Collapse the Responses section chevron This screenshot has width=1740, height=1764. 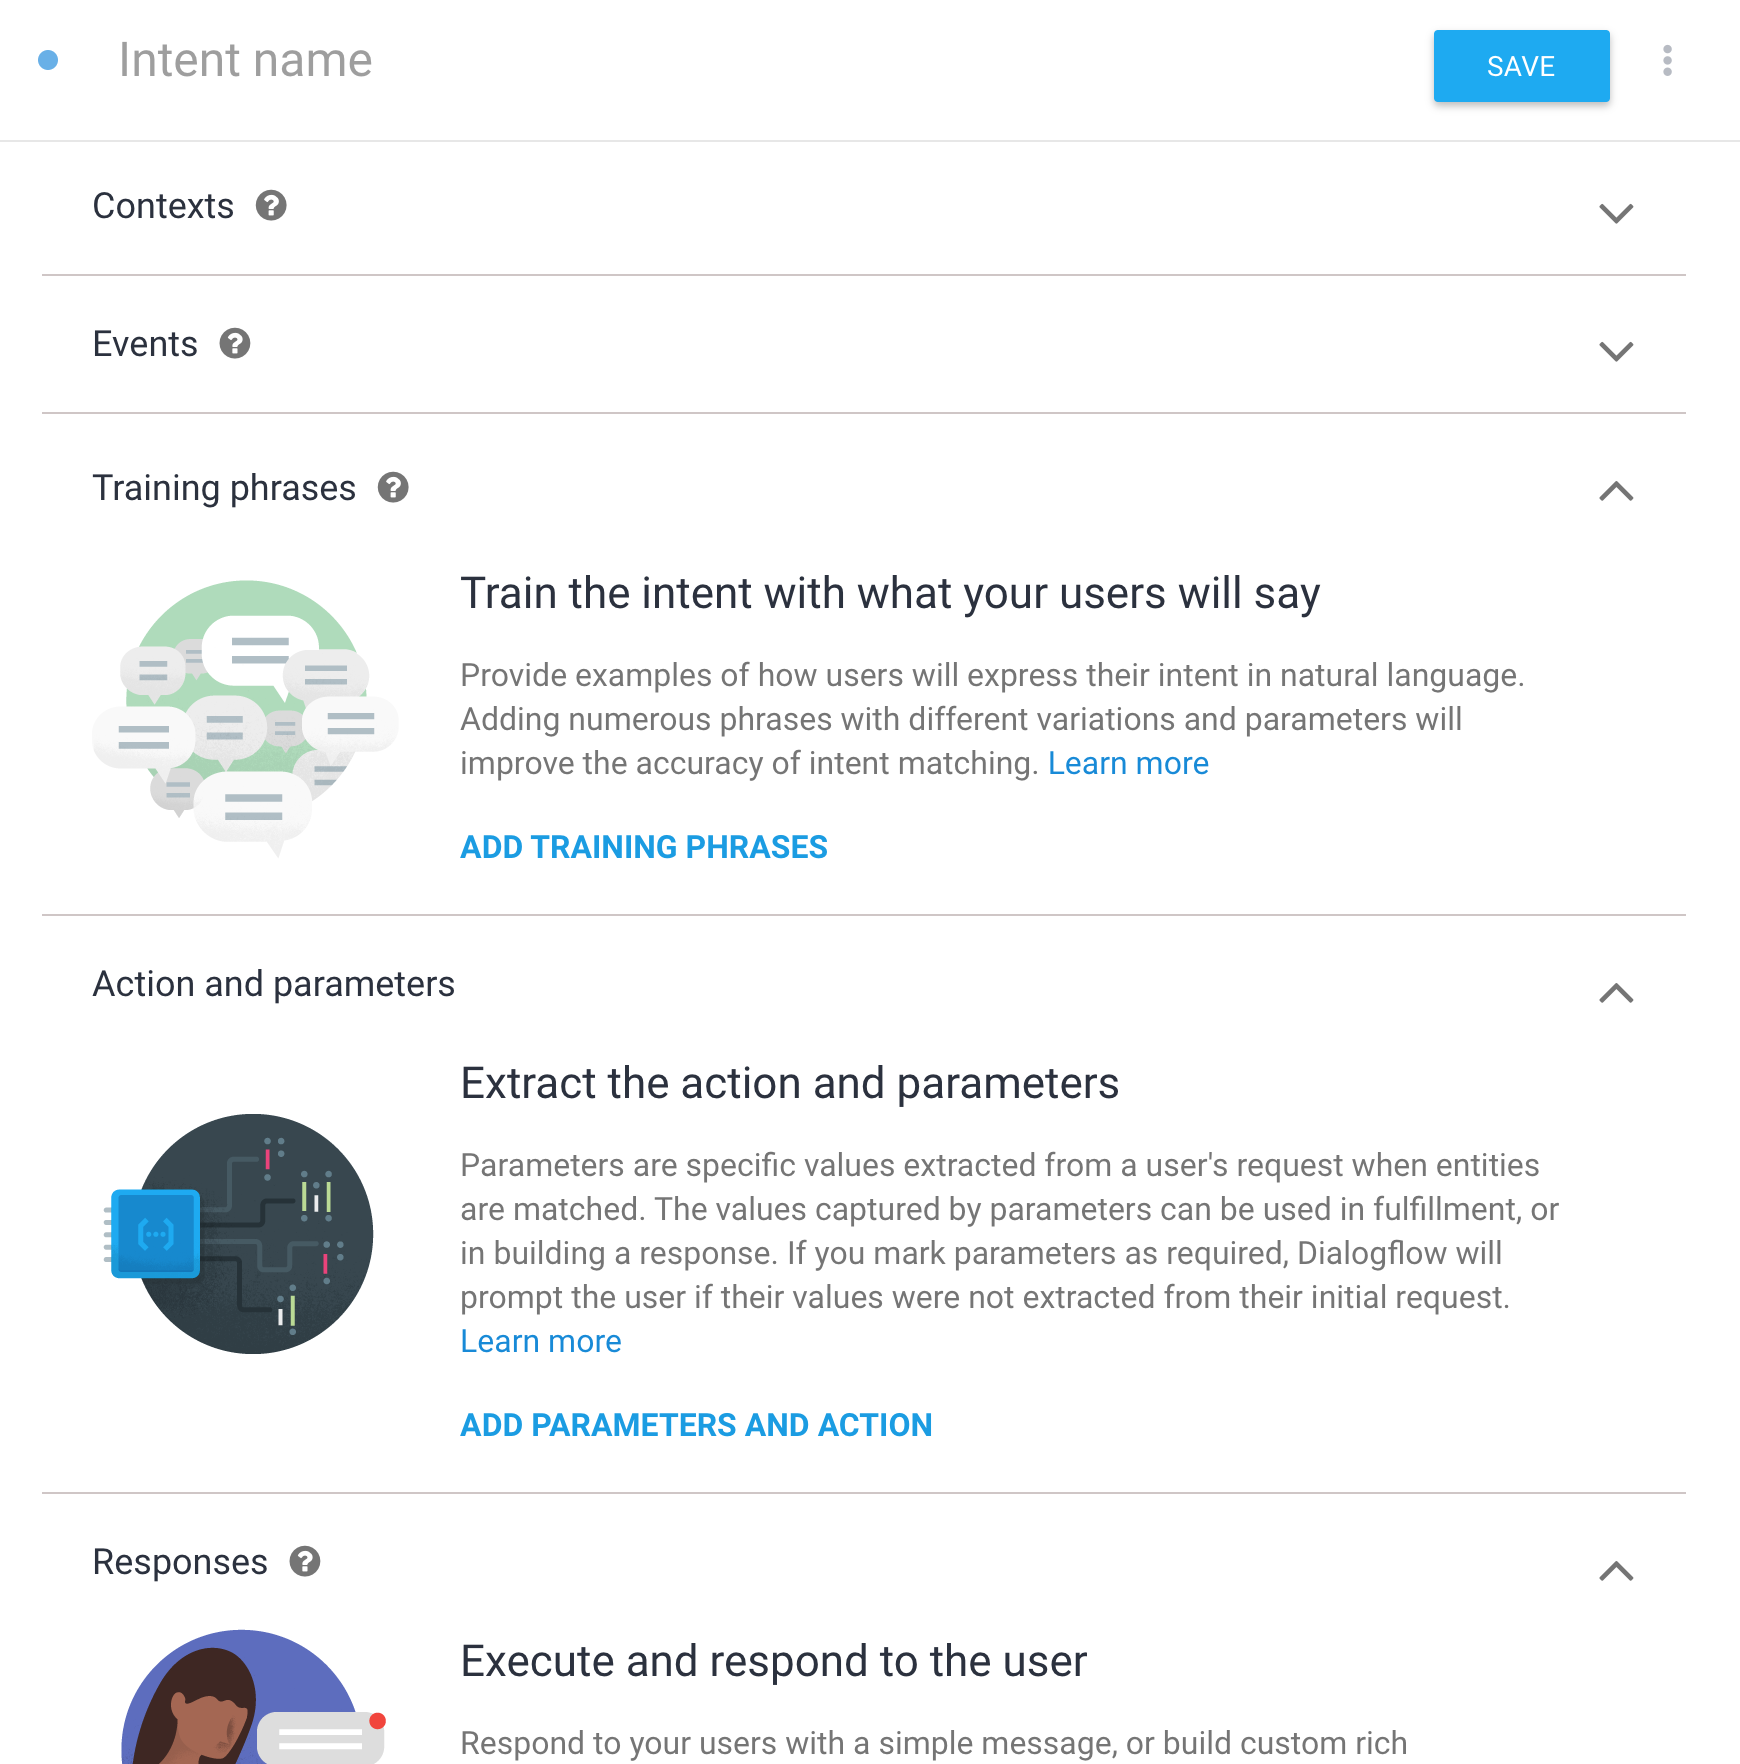tap(1616, 1571)
